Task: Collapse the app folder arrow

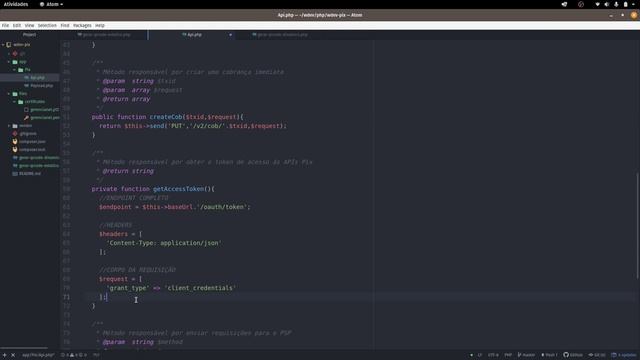Action: 9,62
